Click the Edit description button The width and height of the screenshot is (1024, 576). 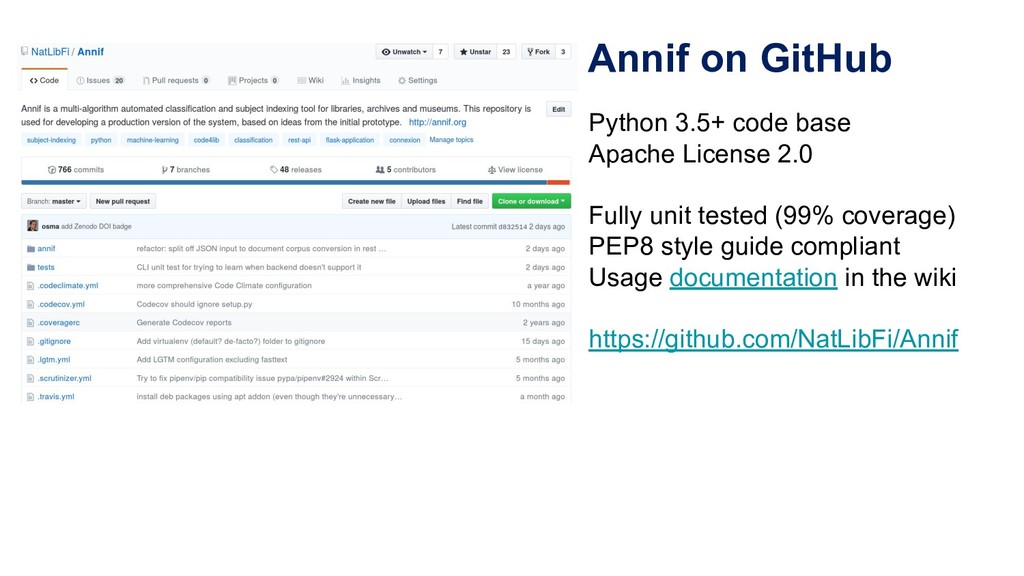tap(558, 109)
